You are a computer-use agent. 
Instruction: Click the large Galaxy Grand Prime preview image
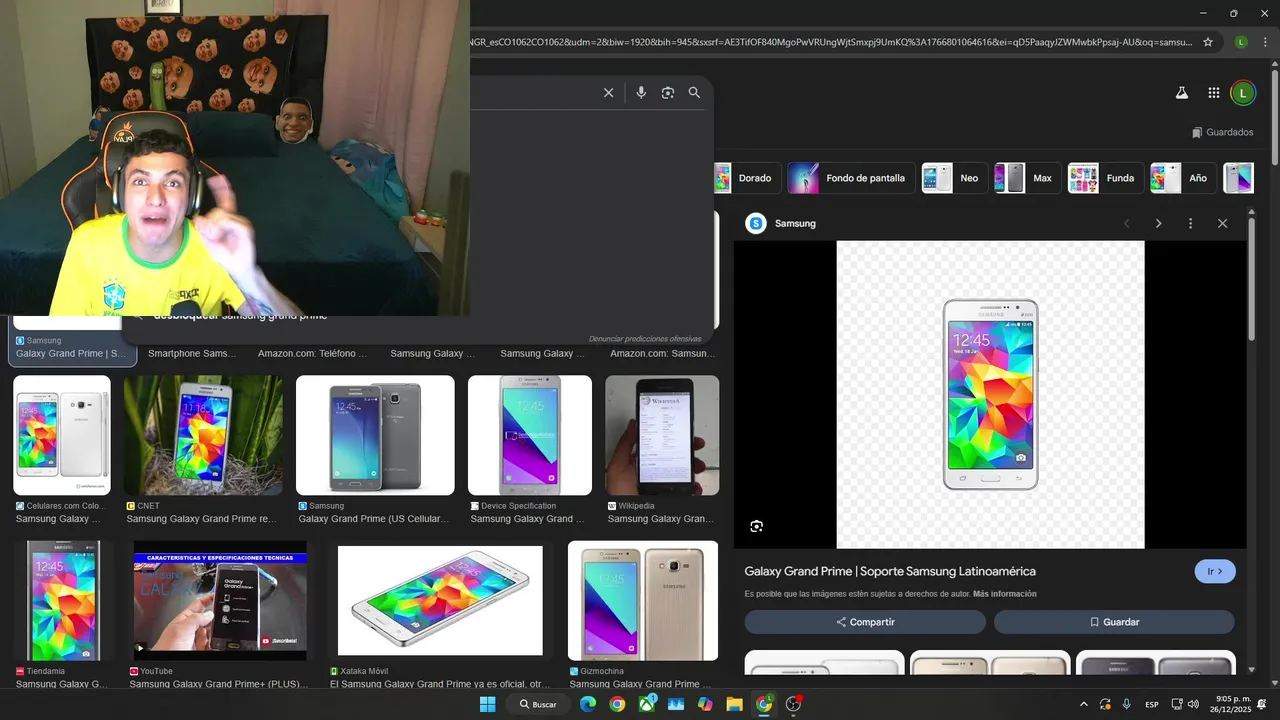[x=990, y=394]
